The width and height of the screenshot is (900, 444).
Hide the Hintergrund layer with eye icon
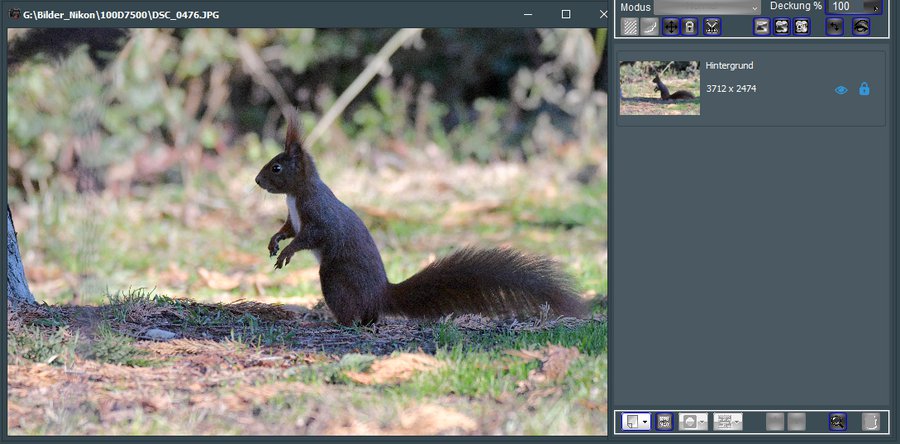[841, 89]
